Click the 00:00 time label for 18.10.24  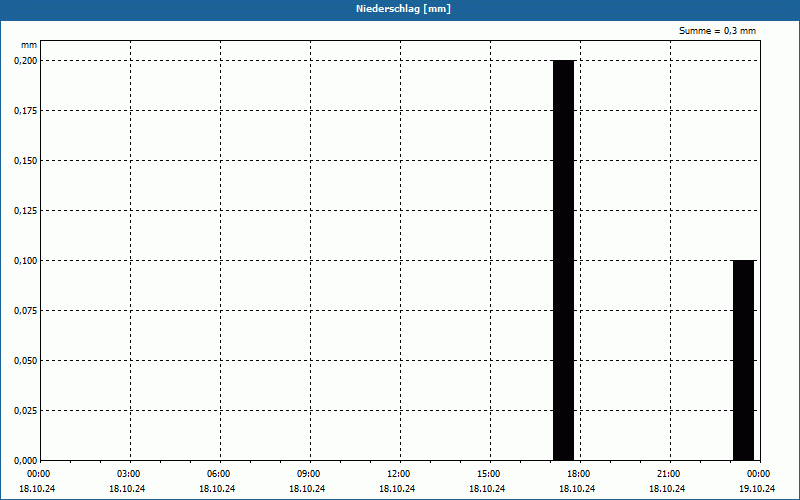click(38, 474)
